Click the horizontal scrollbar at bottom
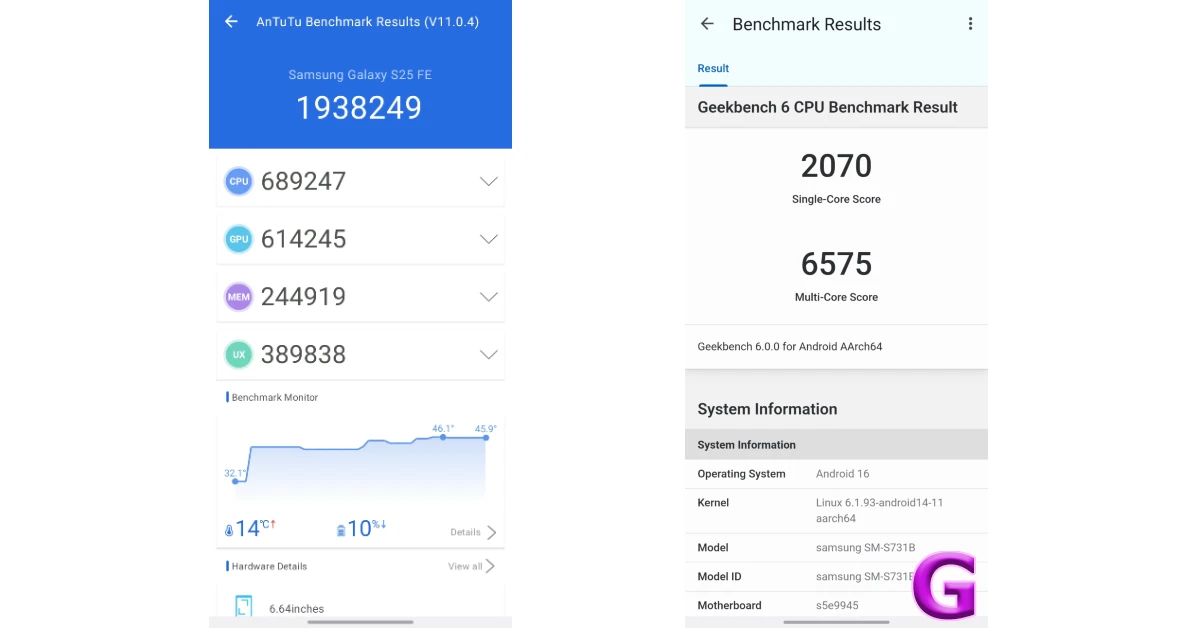This screenshot has width=1200, height=628. 360,623
